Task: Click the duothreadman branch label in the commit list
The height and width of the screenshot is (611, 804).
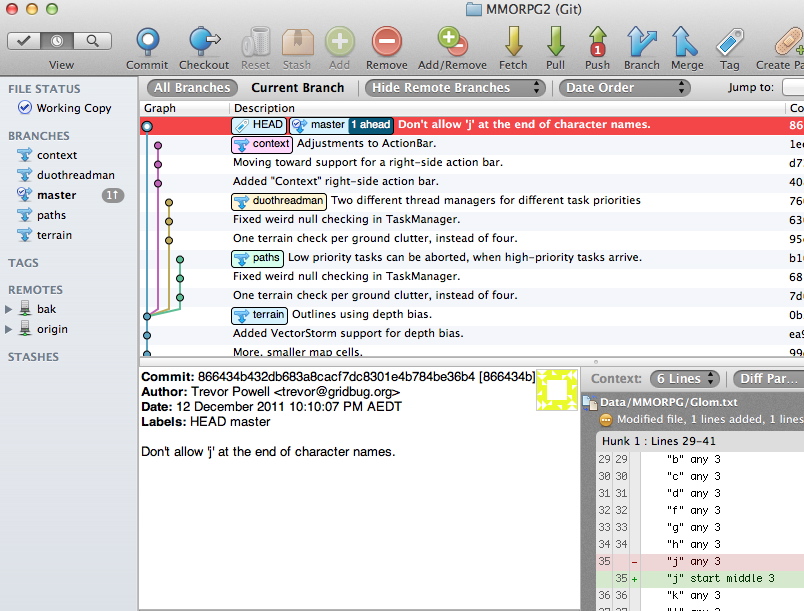Action: pyautogui.click(x=279, y=201)
